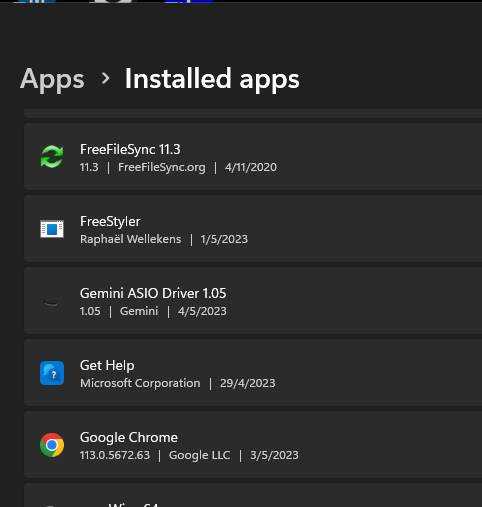Click the Installed apps heading
The image size is (482, 507).
coord(212,79)
